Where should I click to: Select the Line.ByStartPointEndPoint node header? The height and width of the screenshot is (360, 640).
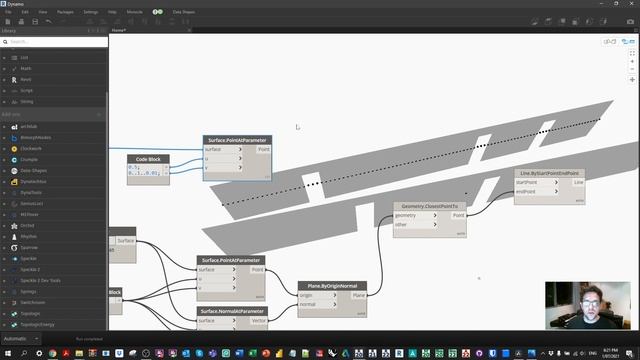click(x=549, y=173)
